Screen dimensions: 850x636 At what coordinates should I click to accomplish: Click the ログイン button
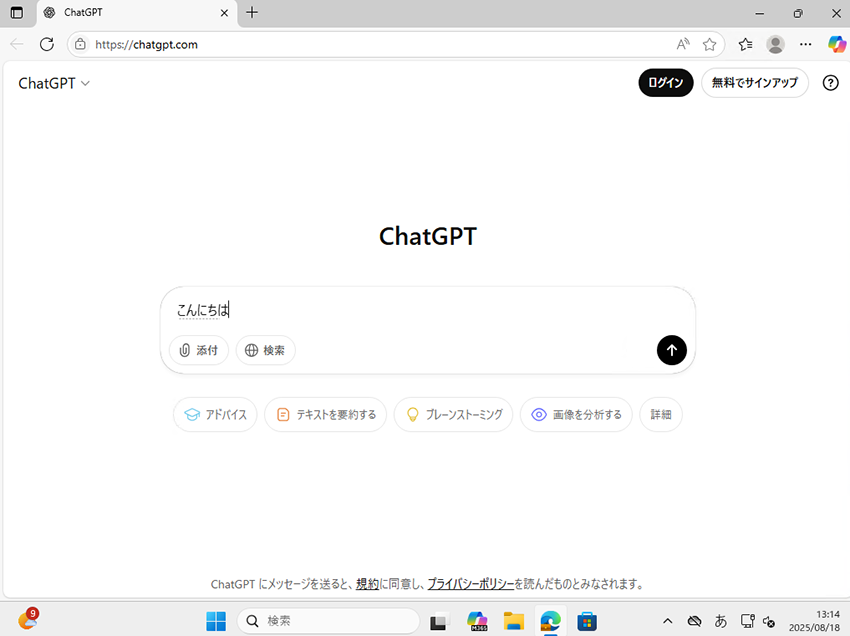[x=665, y=83]
